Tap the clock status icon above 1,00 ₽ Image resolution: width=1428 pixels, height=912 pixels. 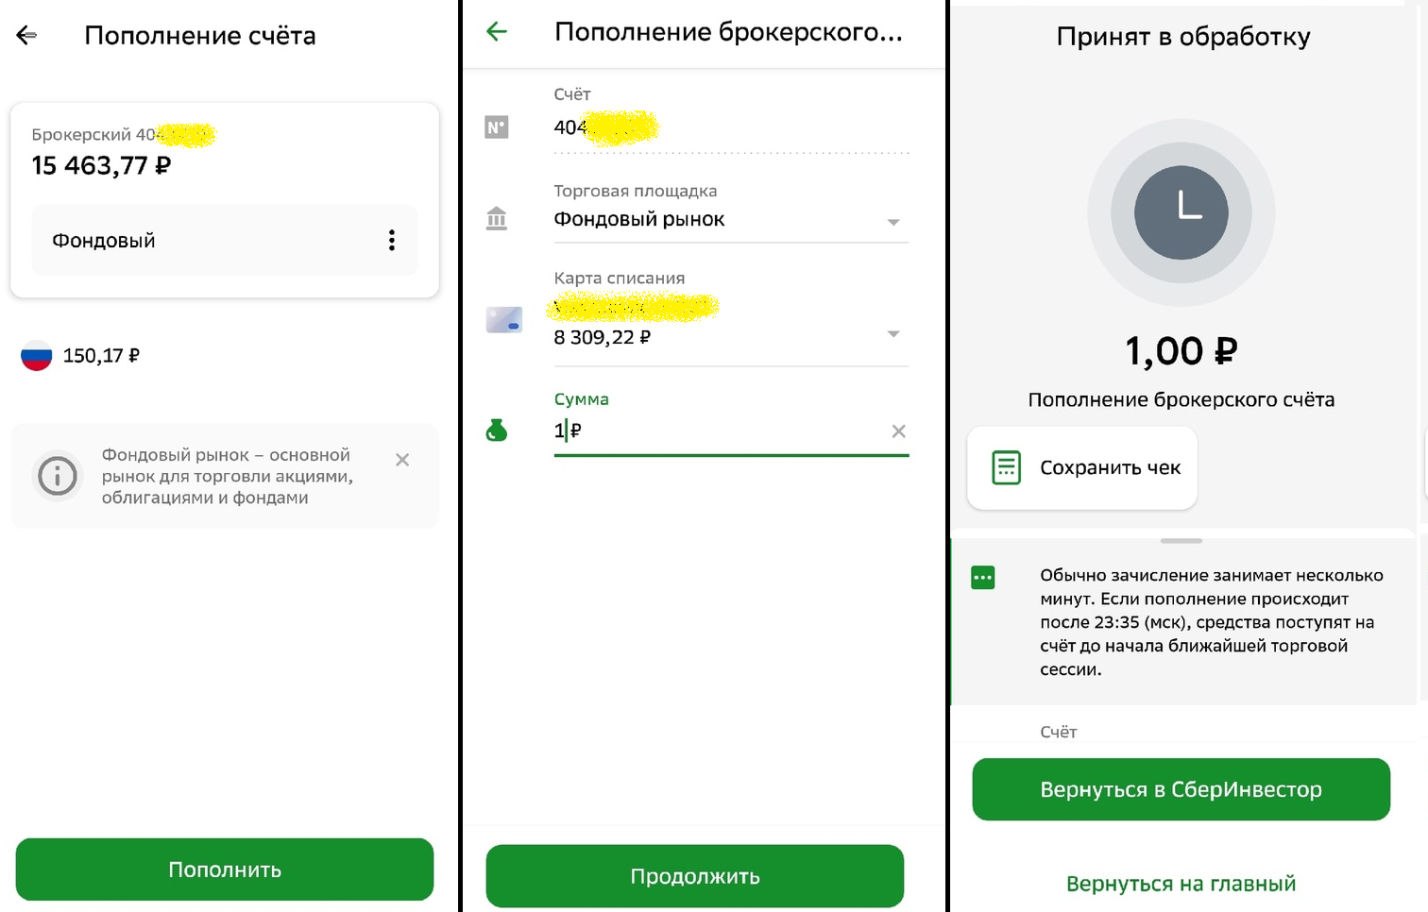pos(1181,213)
